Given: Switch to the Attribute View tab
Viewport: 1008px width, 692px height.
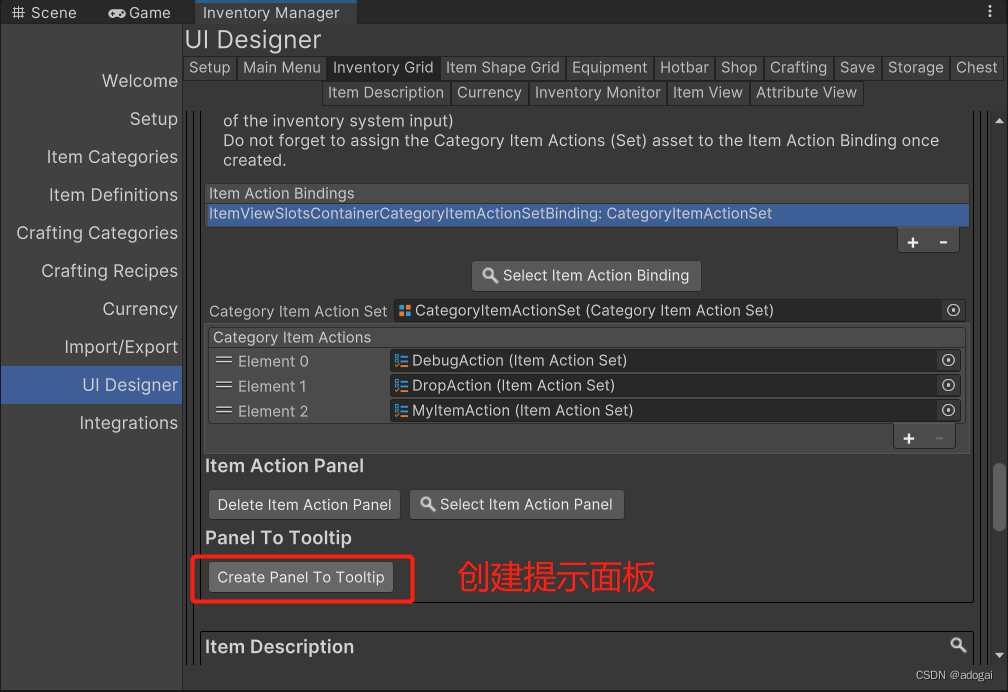Looking at the screenshot, I should [x=806, y=92].
